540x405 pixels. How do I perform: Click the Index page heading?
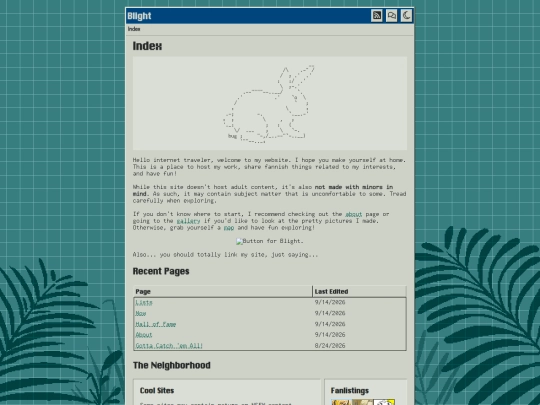[147, 46]
